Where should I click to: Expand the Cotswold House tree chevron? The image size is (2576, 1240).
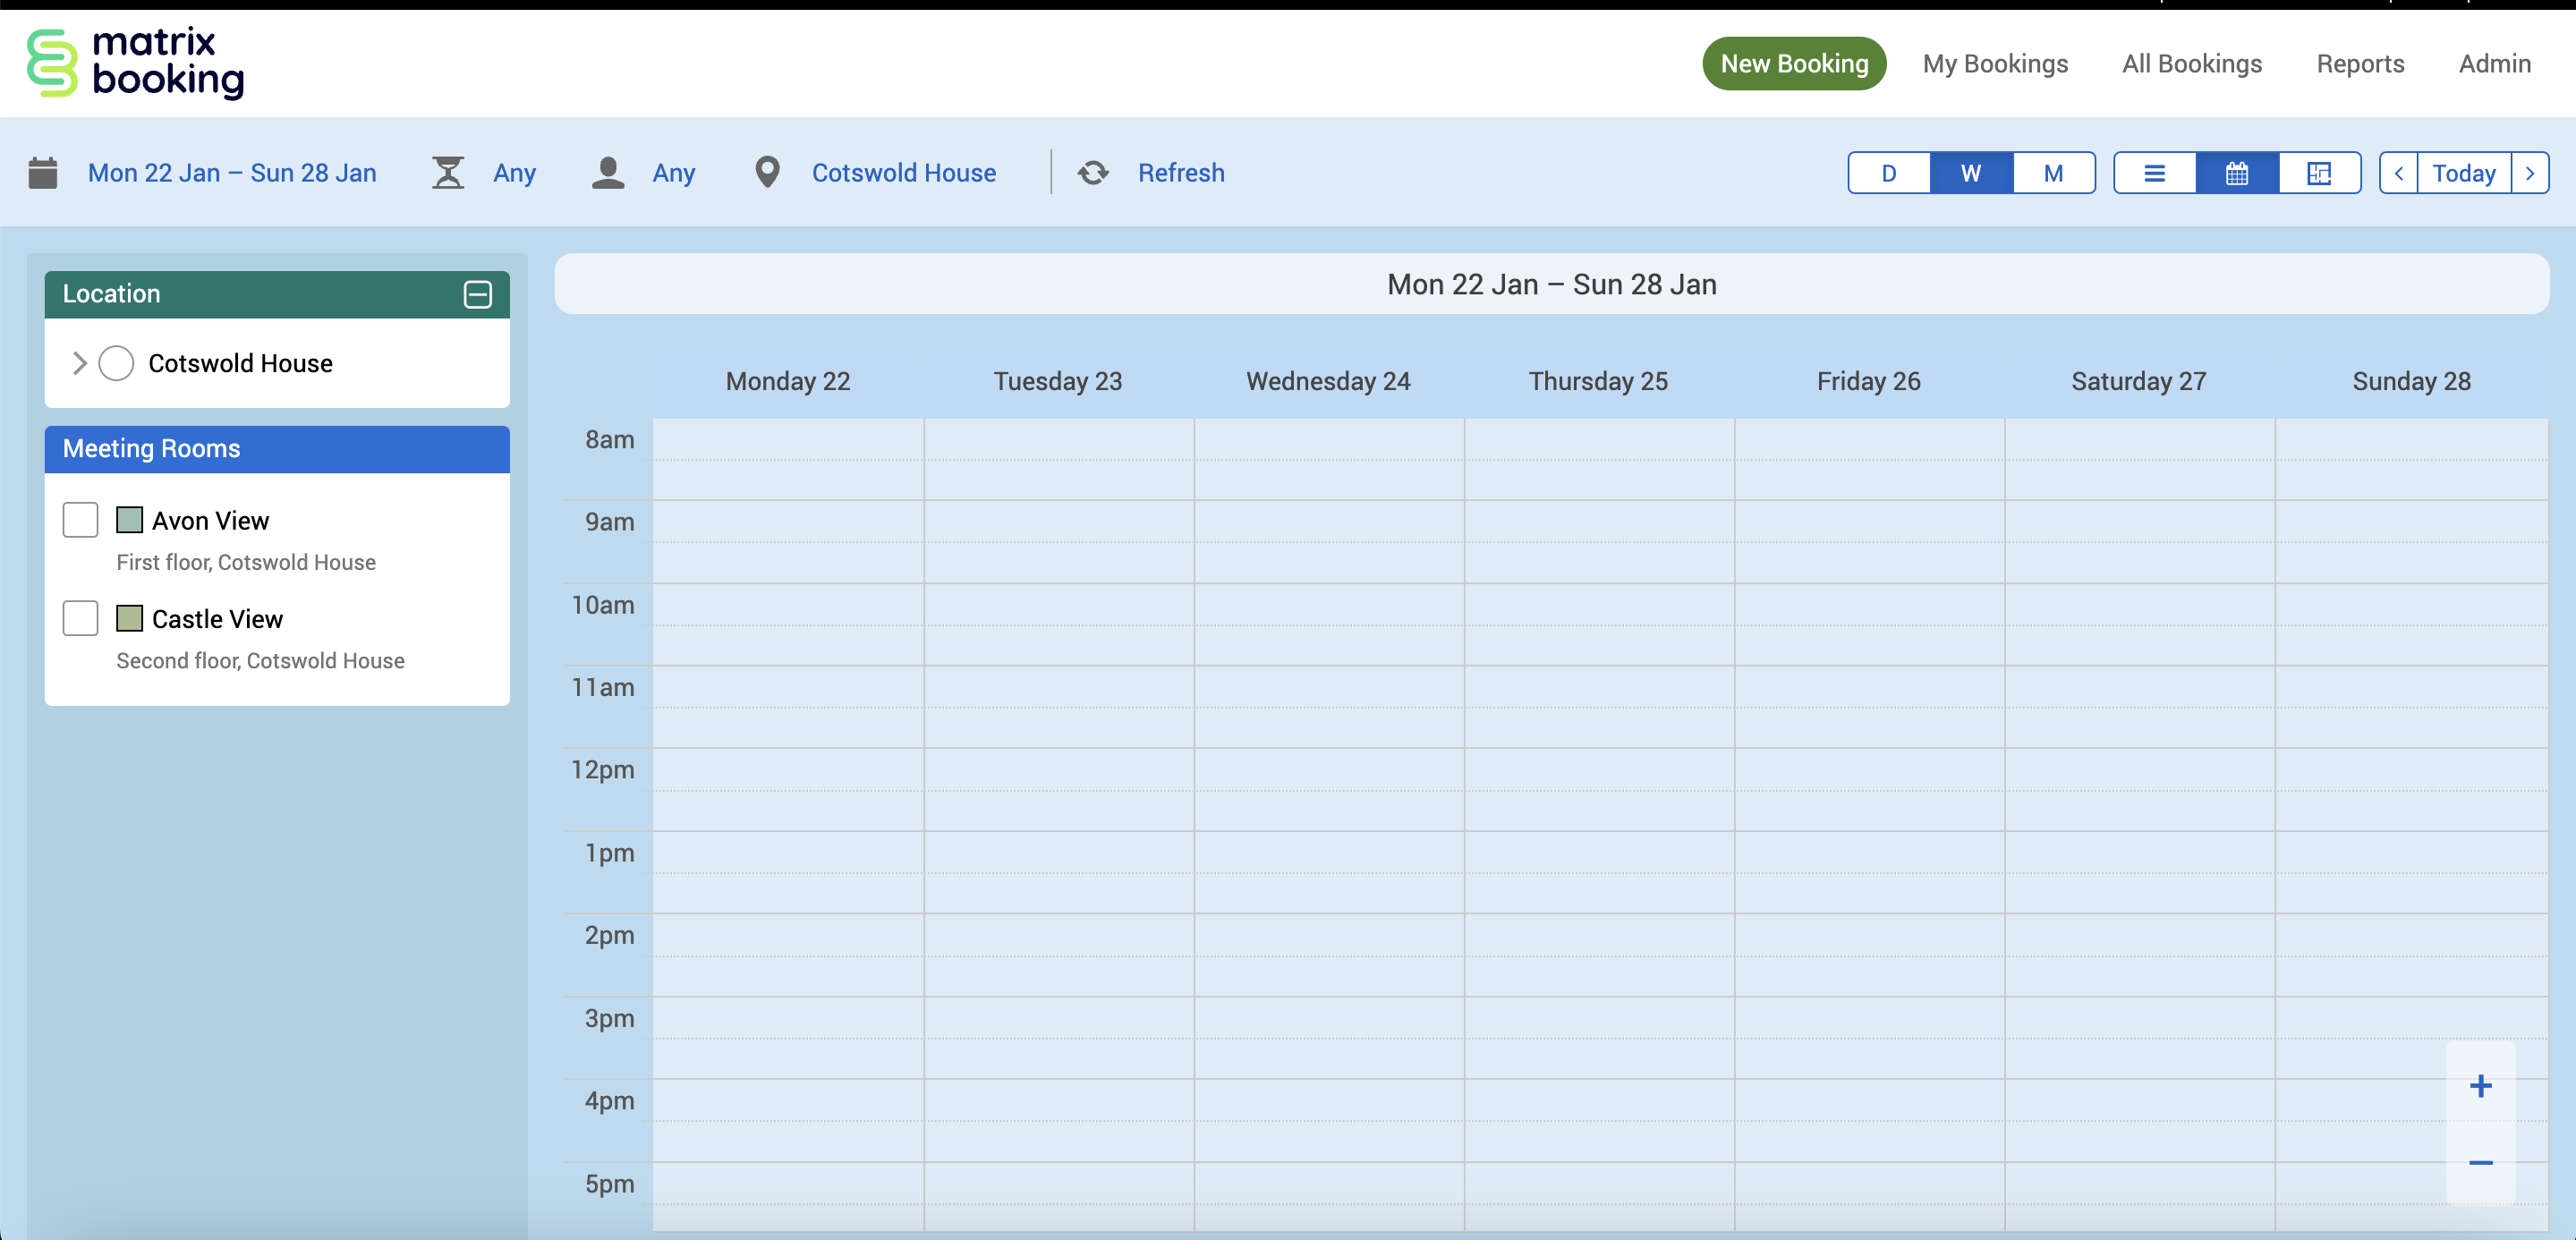[x=80, y=363]
